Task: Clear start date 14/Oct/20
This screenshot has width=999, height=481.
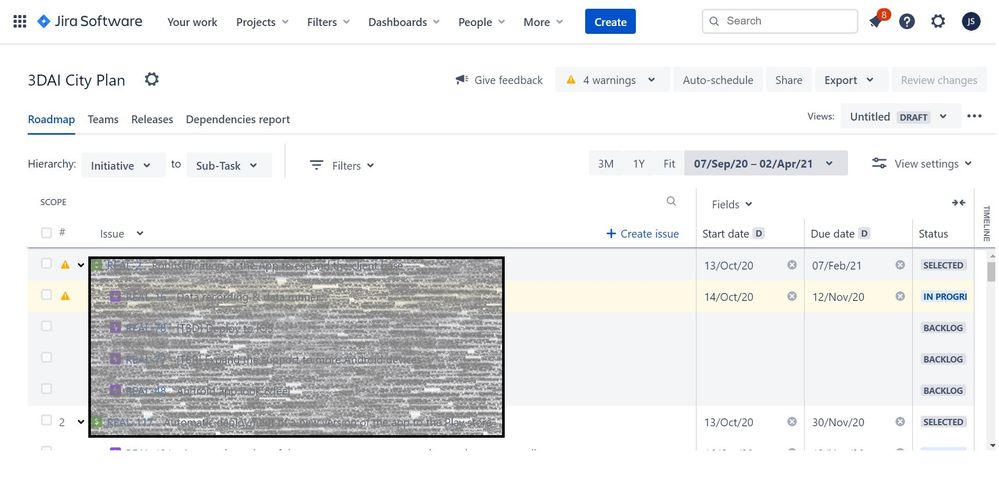Action: [792, 296]
